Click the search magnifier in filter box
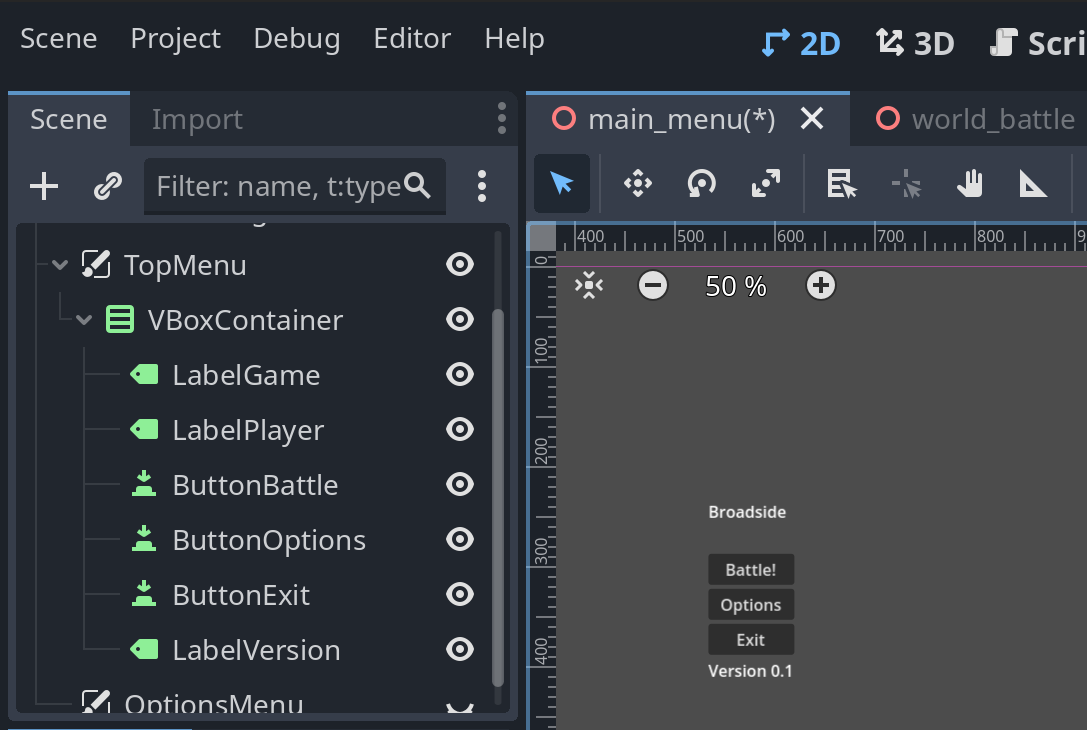Image resolution: width=1087 pixels, height=730 pixels. 417,185
